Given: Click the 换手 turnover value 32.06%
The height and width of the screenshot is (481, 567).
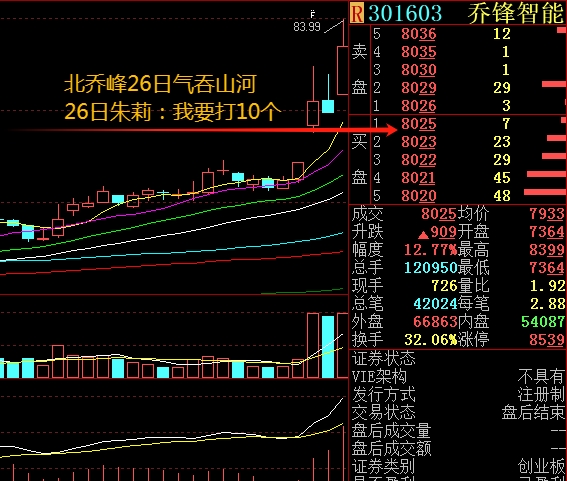Looking at the screenshot, I should pyautogui.click(x=431, y=340).
